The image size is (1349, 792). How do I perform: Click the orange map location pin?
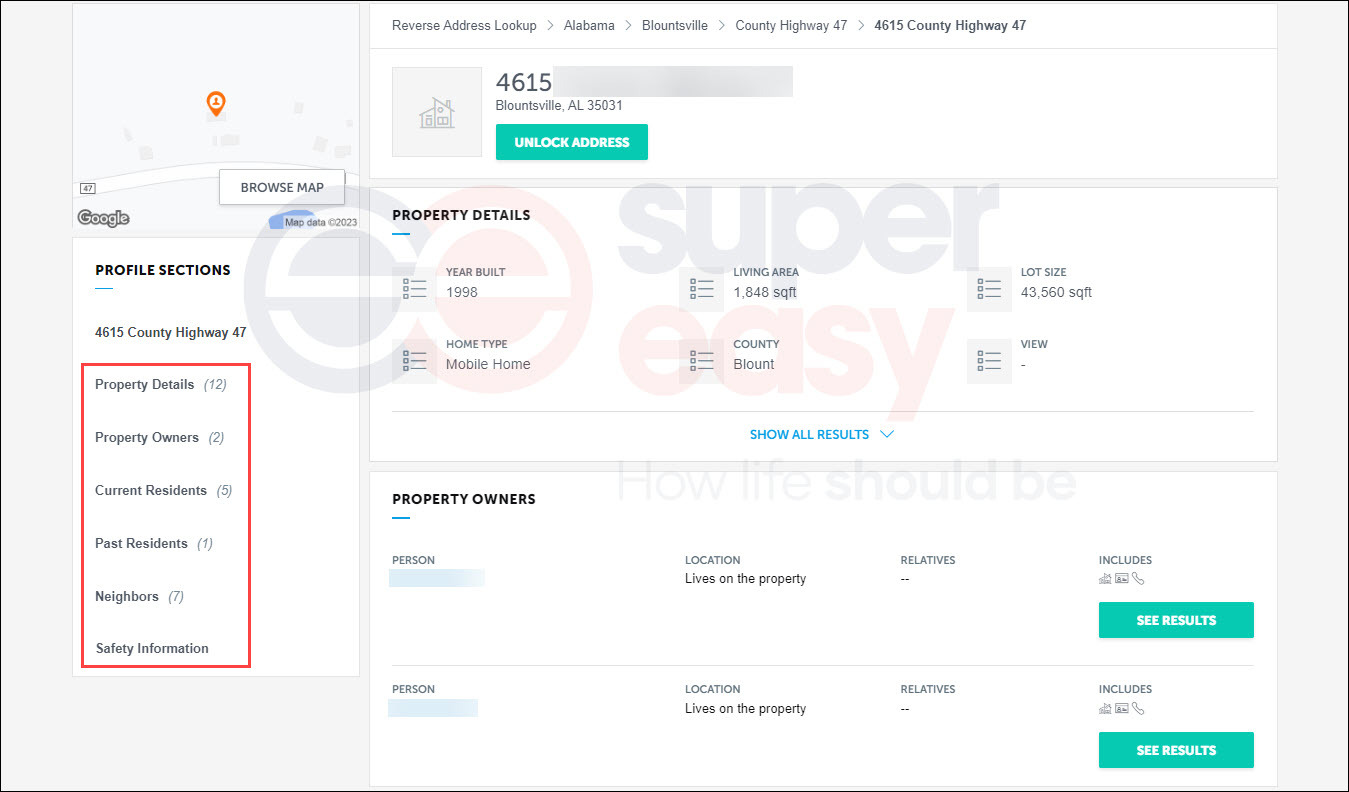coord(215,103)
